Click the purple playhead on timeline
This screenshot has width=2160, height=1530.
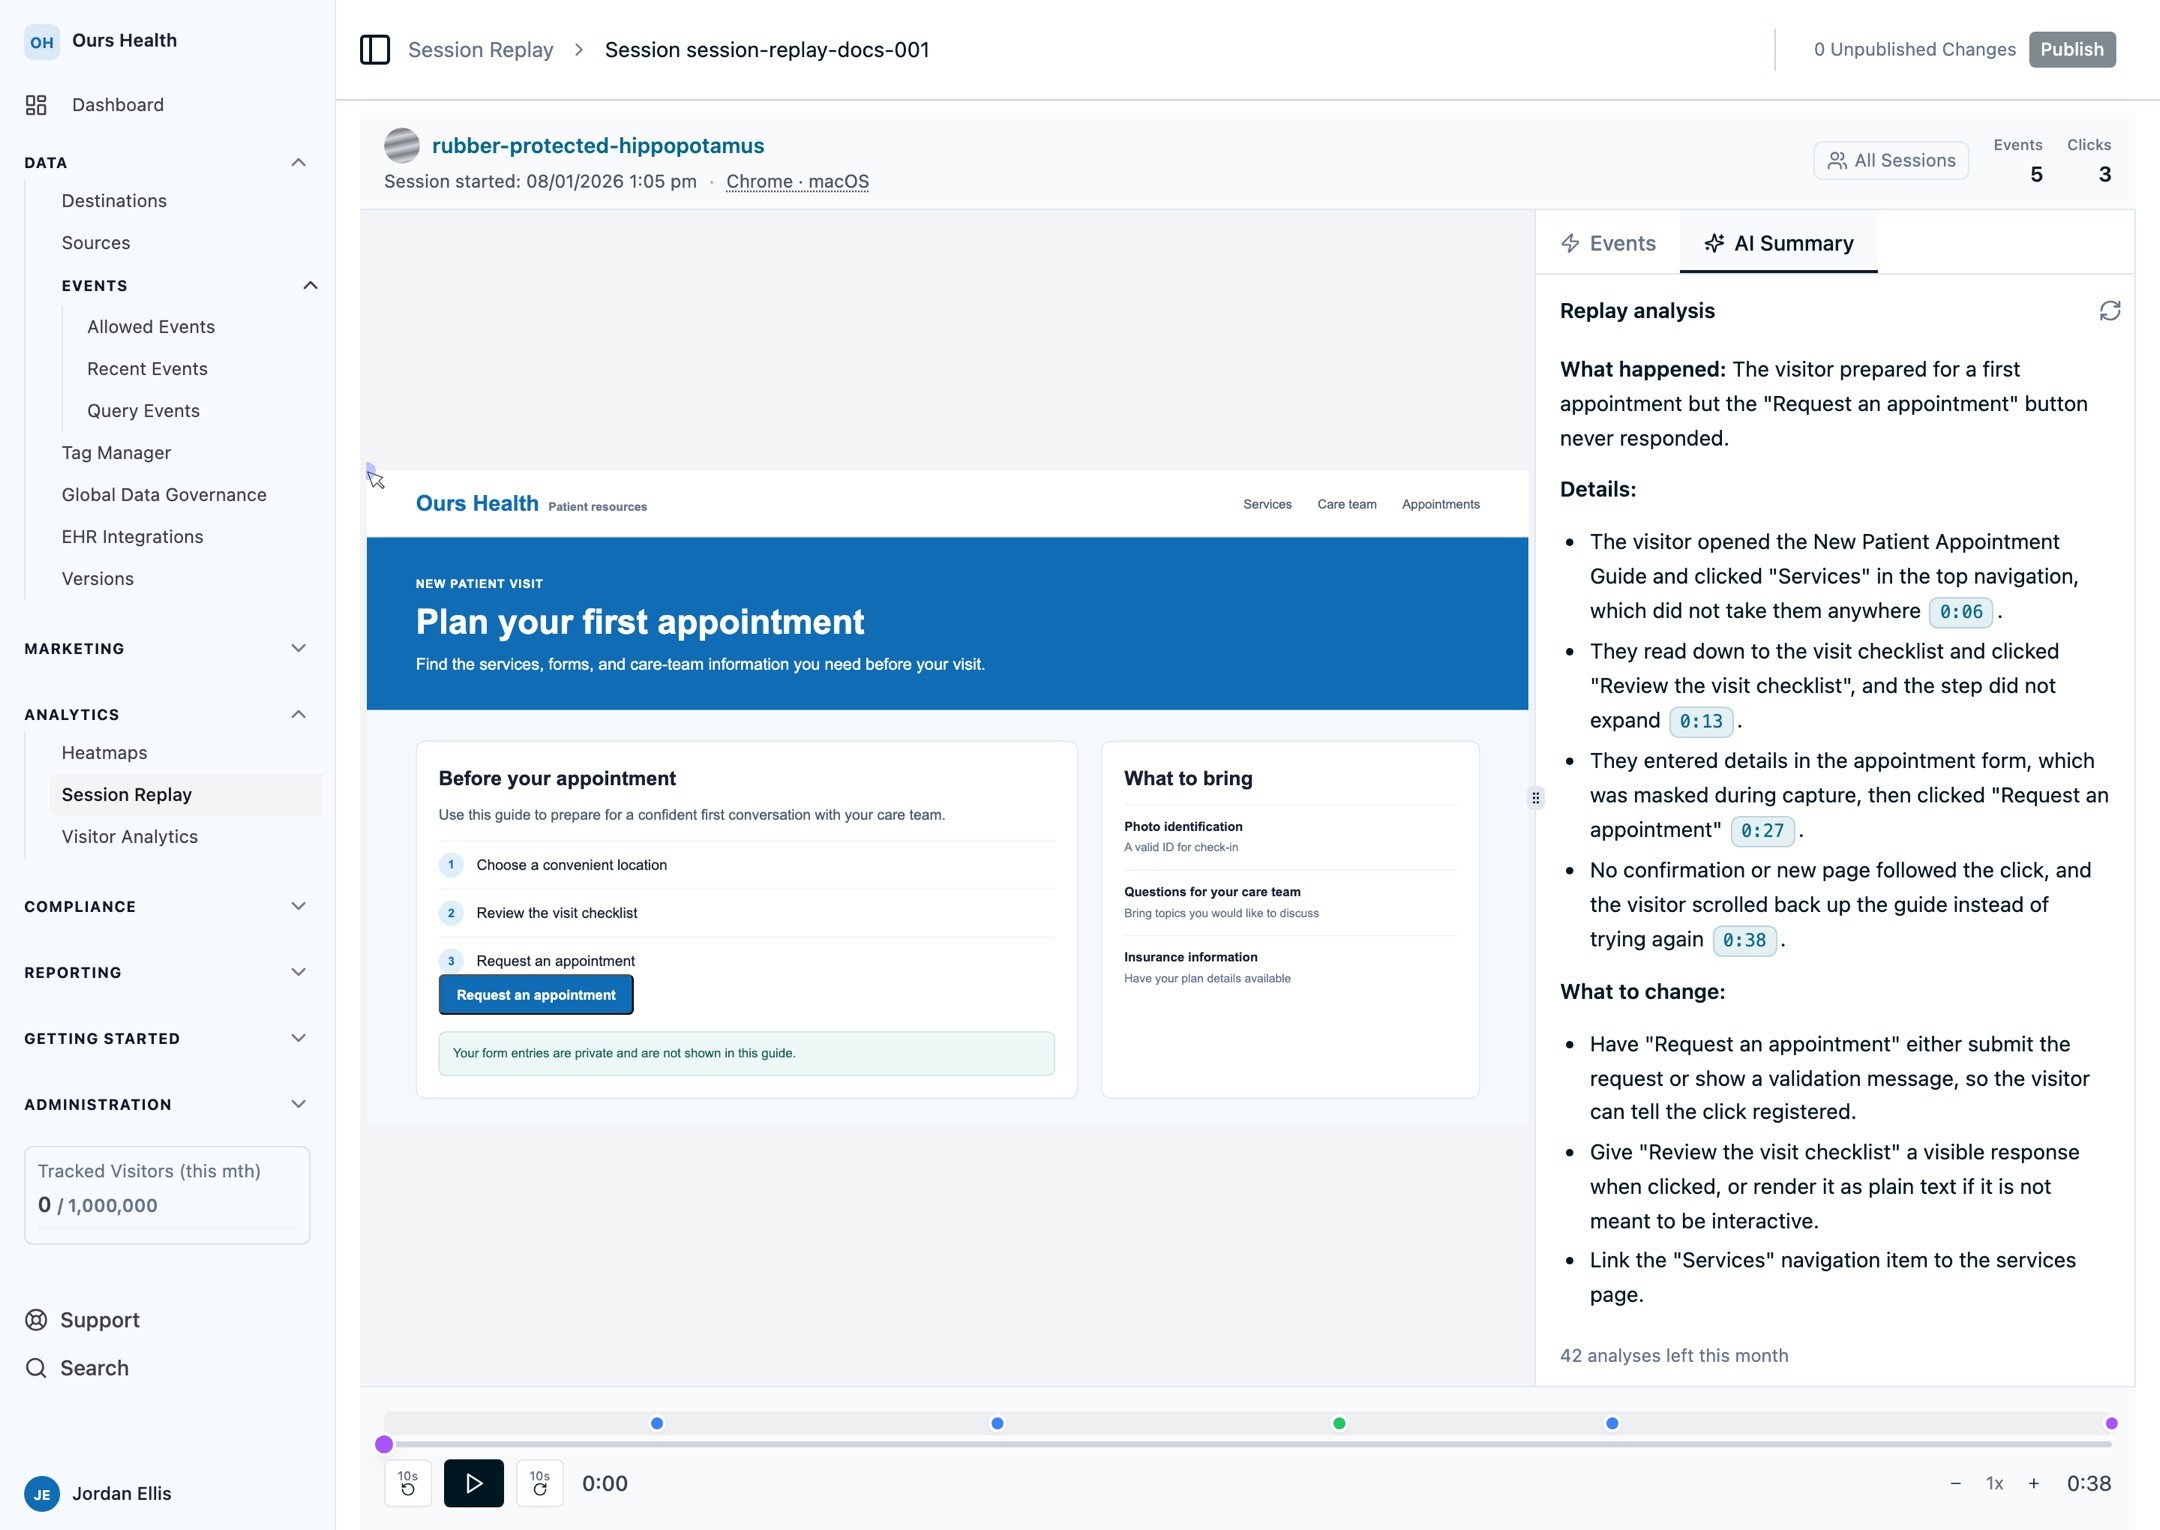384,1444
